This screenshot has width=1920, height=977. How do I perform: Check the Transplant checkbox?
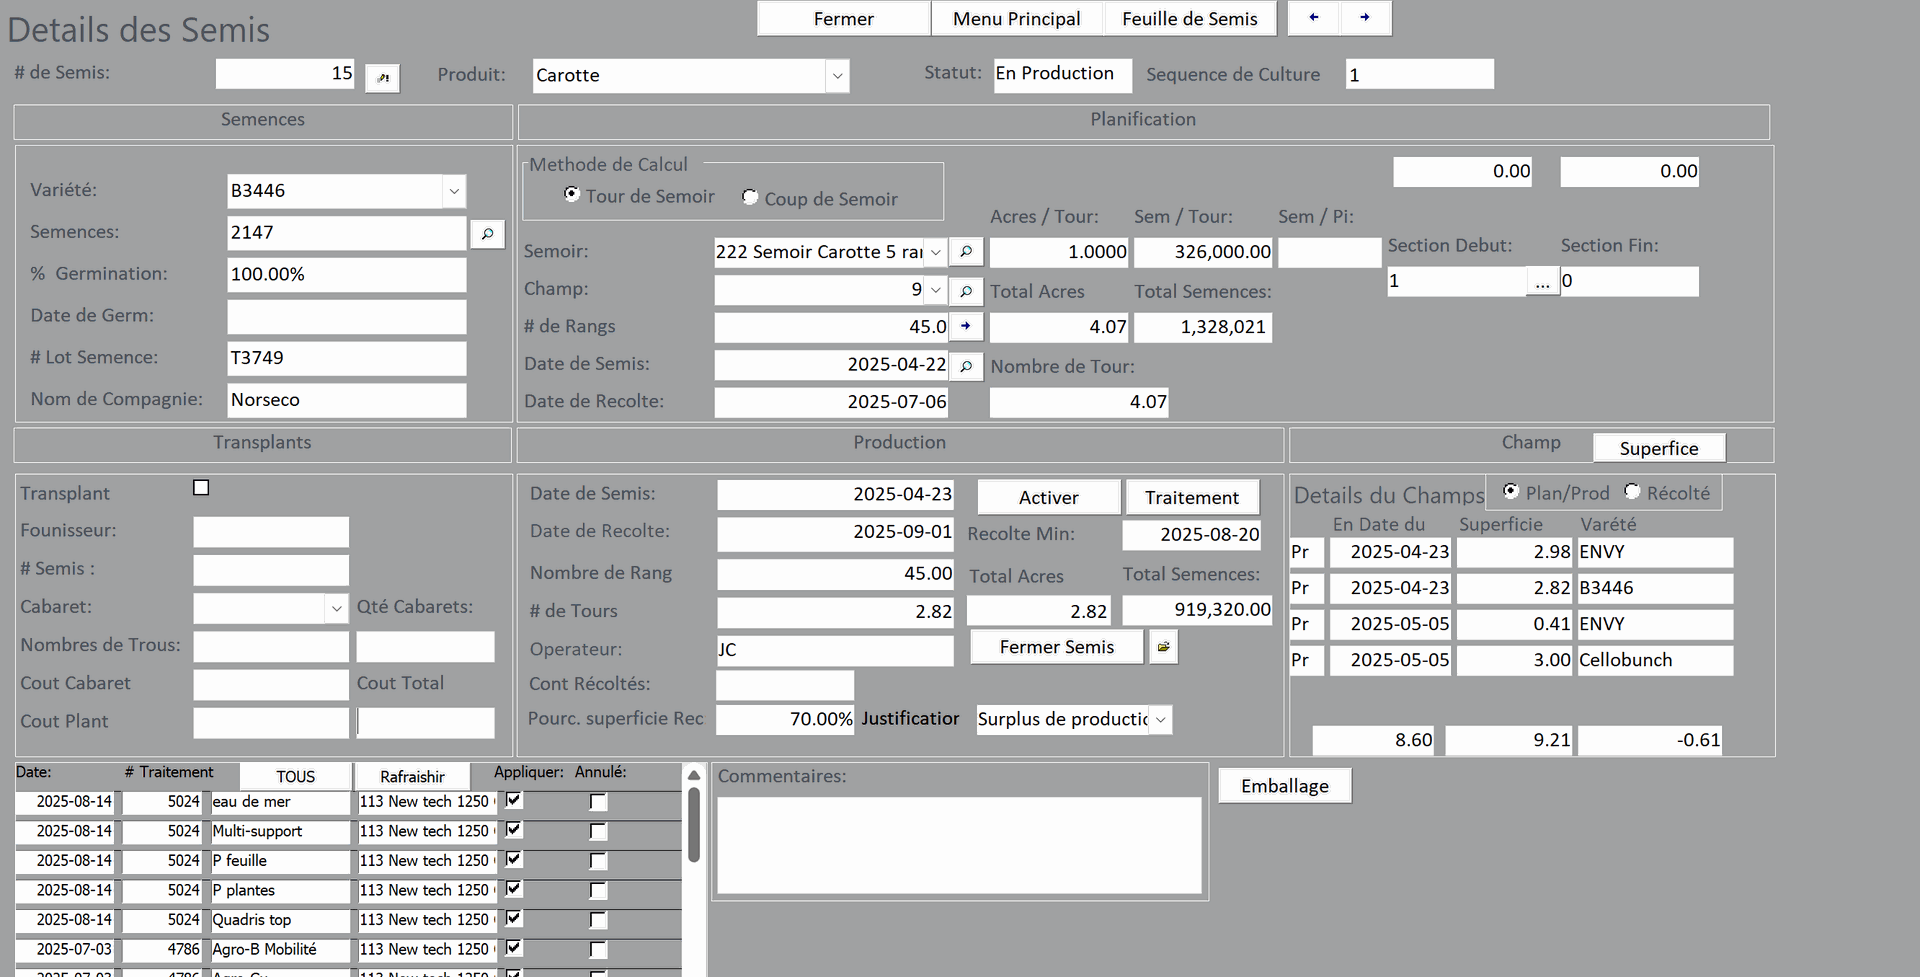coord(201,488)
